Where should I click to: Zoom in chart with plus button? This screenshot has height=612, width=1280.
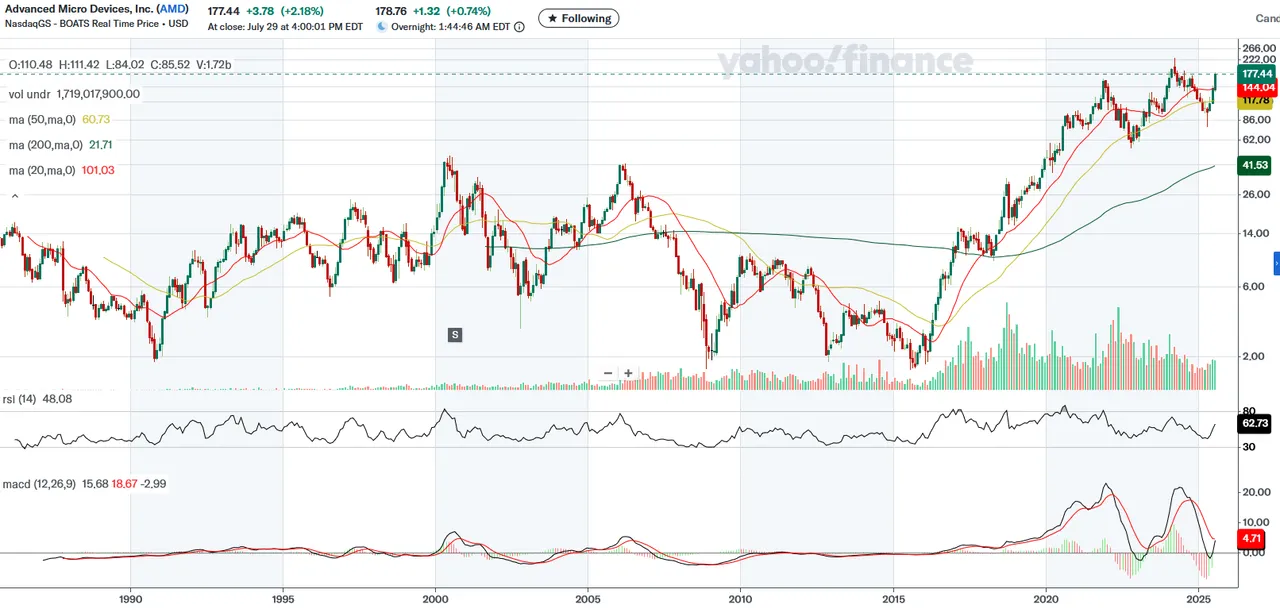tap(628, 373)
